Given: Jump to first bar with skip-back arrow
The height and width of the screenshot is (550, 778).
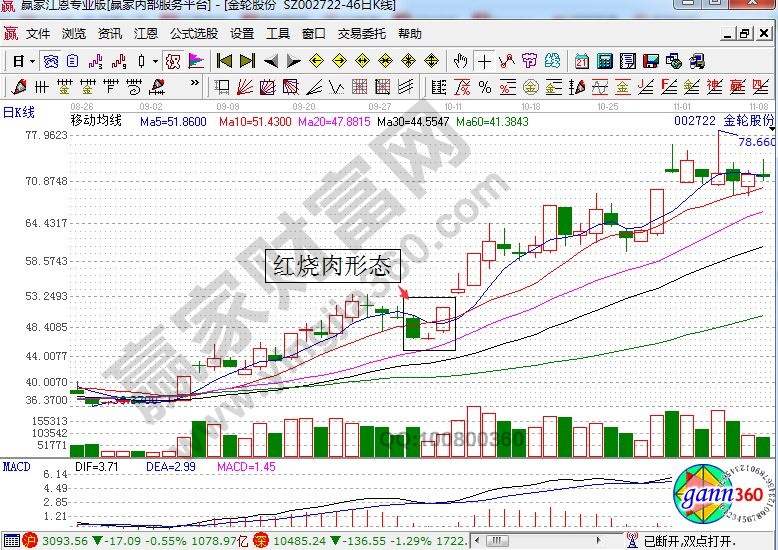Looking at the screenshot, I should click(224, 61).
